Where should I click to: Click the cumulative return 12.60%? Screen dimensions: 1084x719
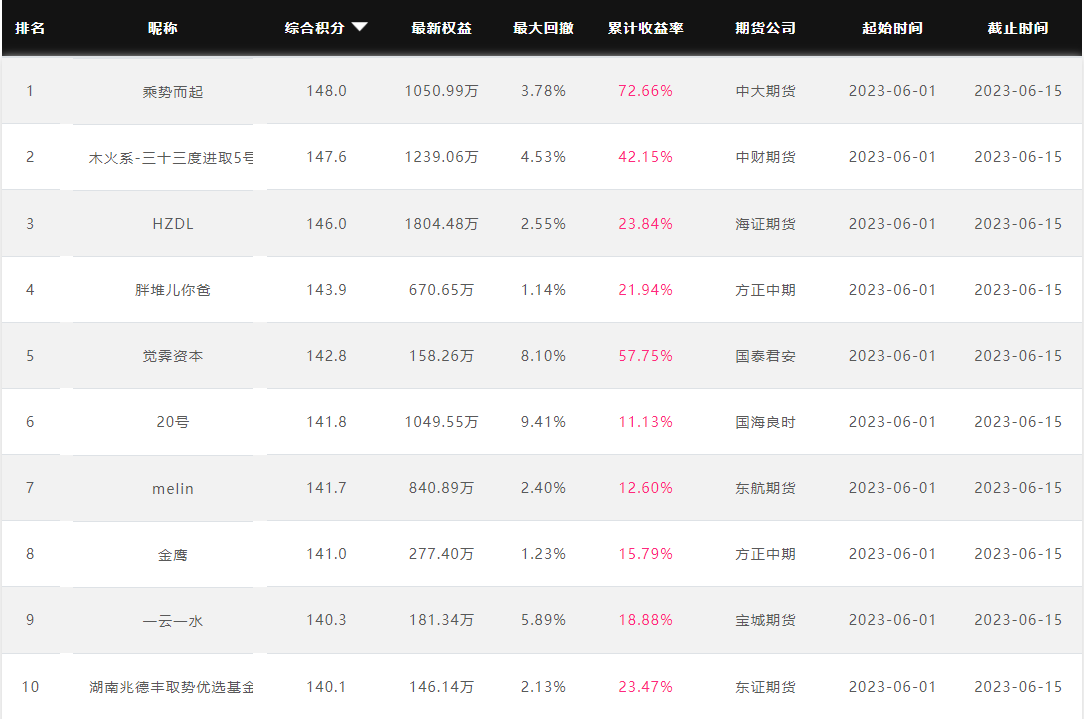pyautogui.click(x=646, y=488)
